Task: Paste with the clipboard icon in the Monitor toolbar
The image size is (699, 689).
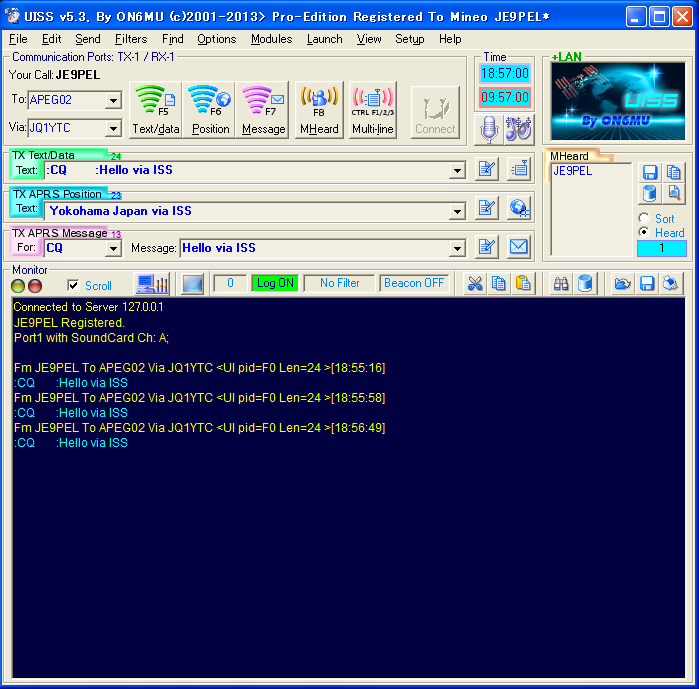Action: coord(522,283)
